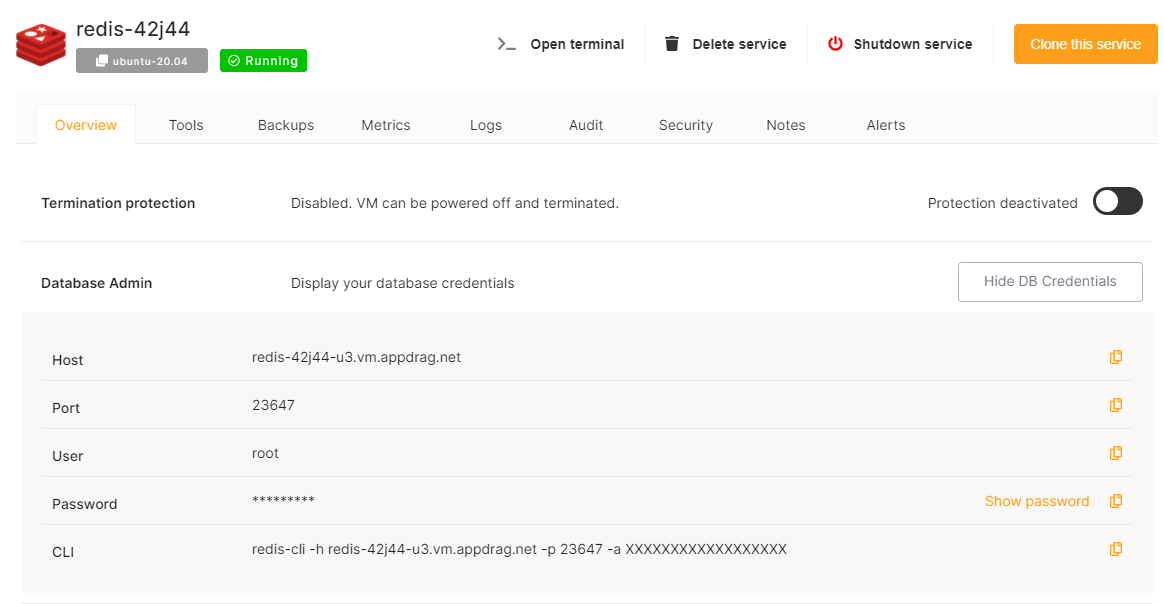Open the Metrics tab

[386, 125]
